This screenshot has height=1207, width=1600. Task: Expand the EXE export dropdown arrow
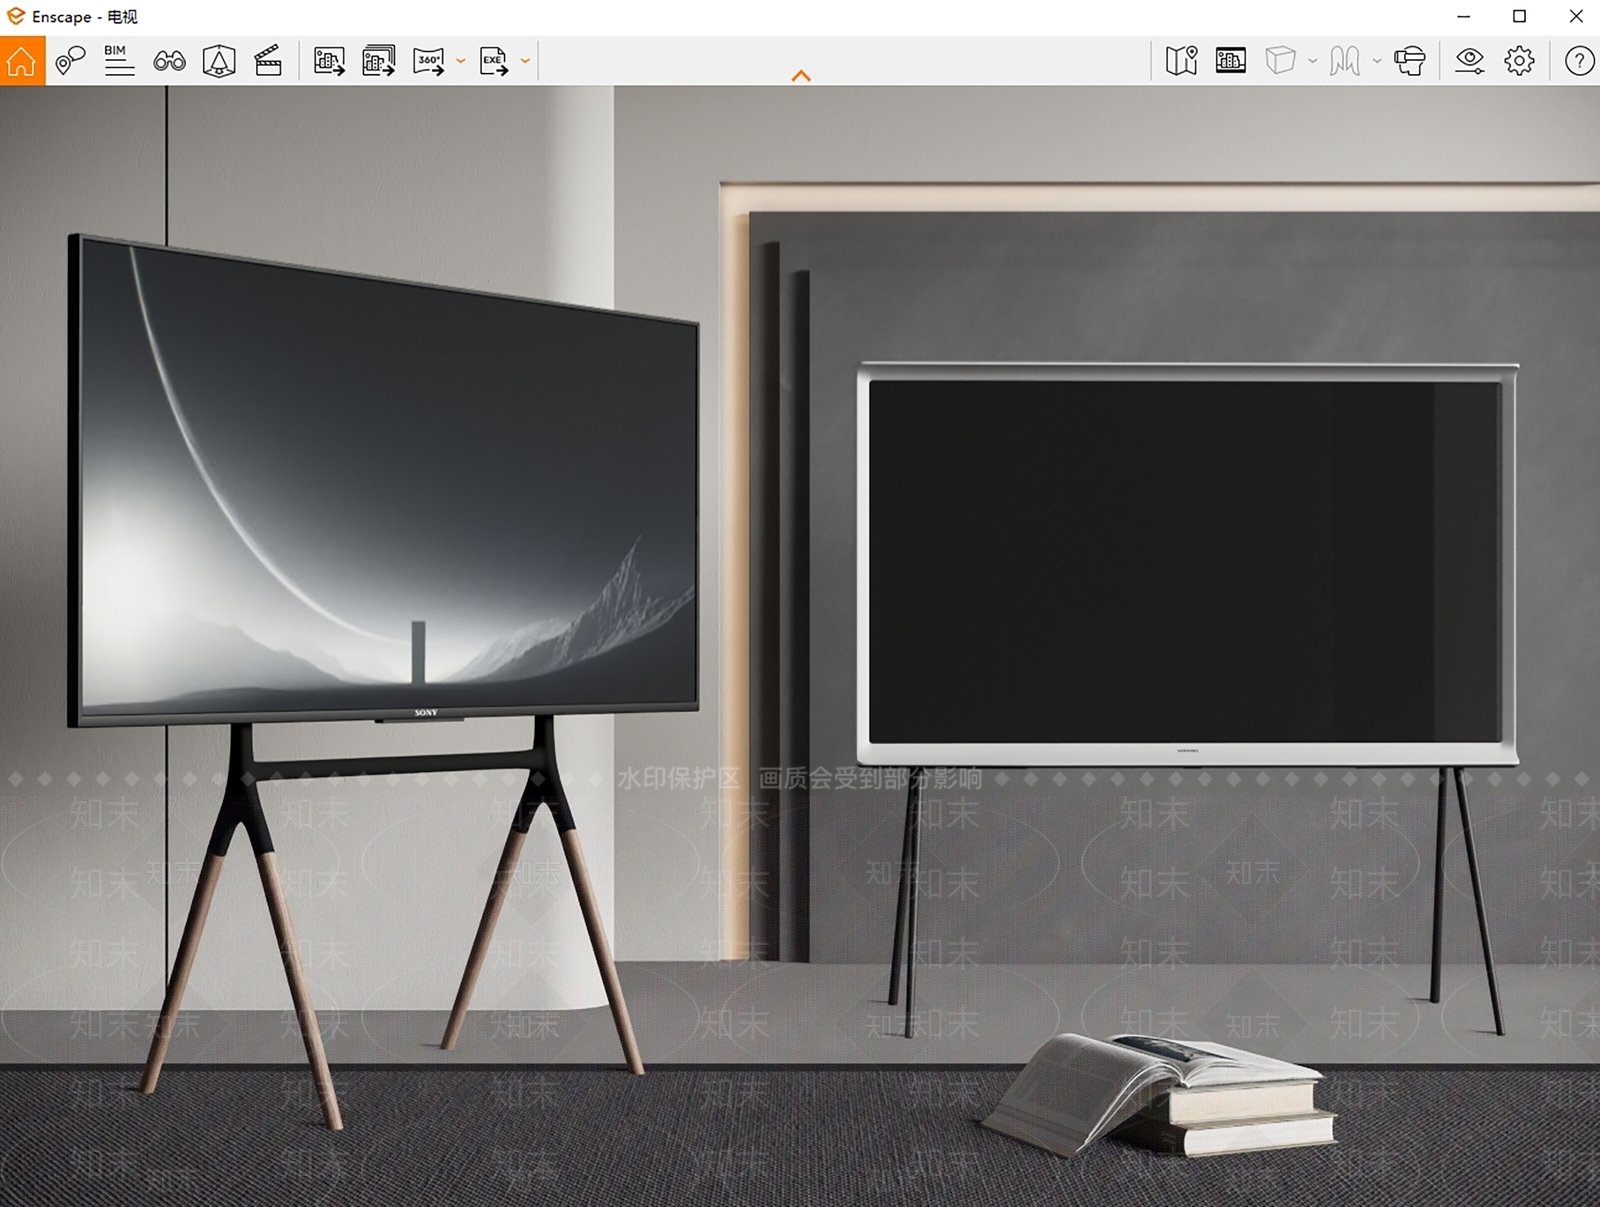pos(525,61)
